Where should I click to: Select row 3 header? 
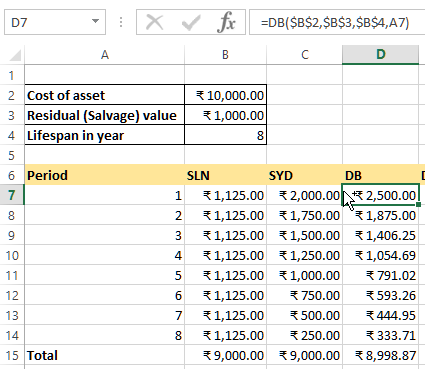[x=12, y=115]
